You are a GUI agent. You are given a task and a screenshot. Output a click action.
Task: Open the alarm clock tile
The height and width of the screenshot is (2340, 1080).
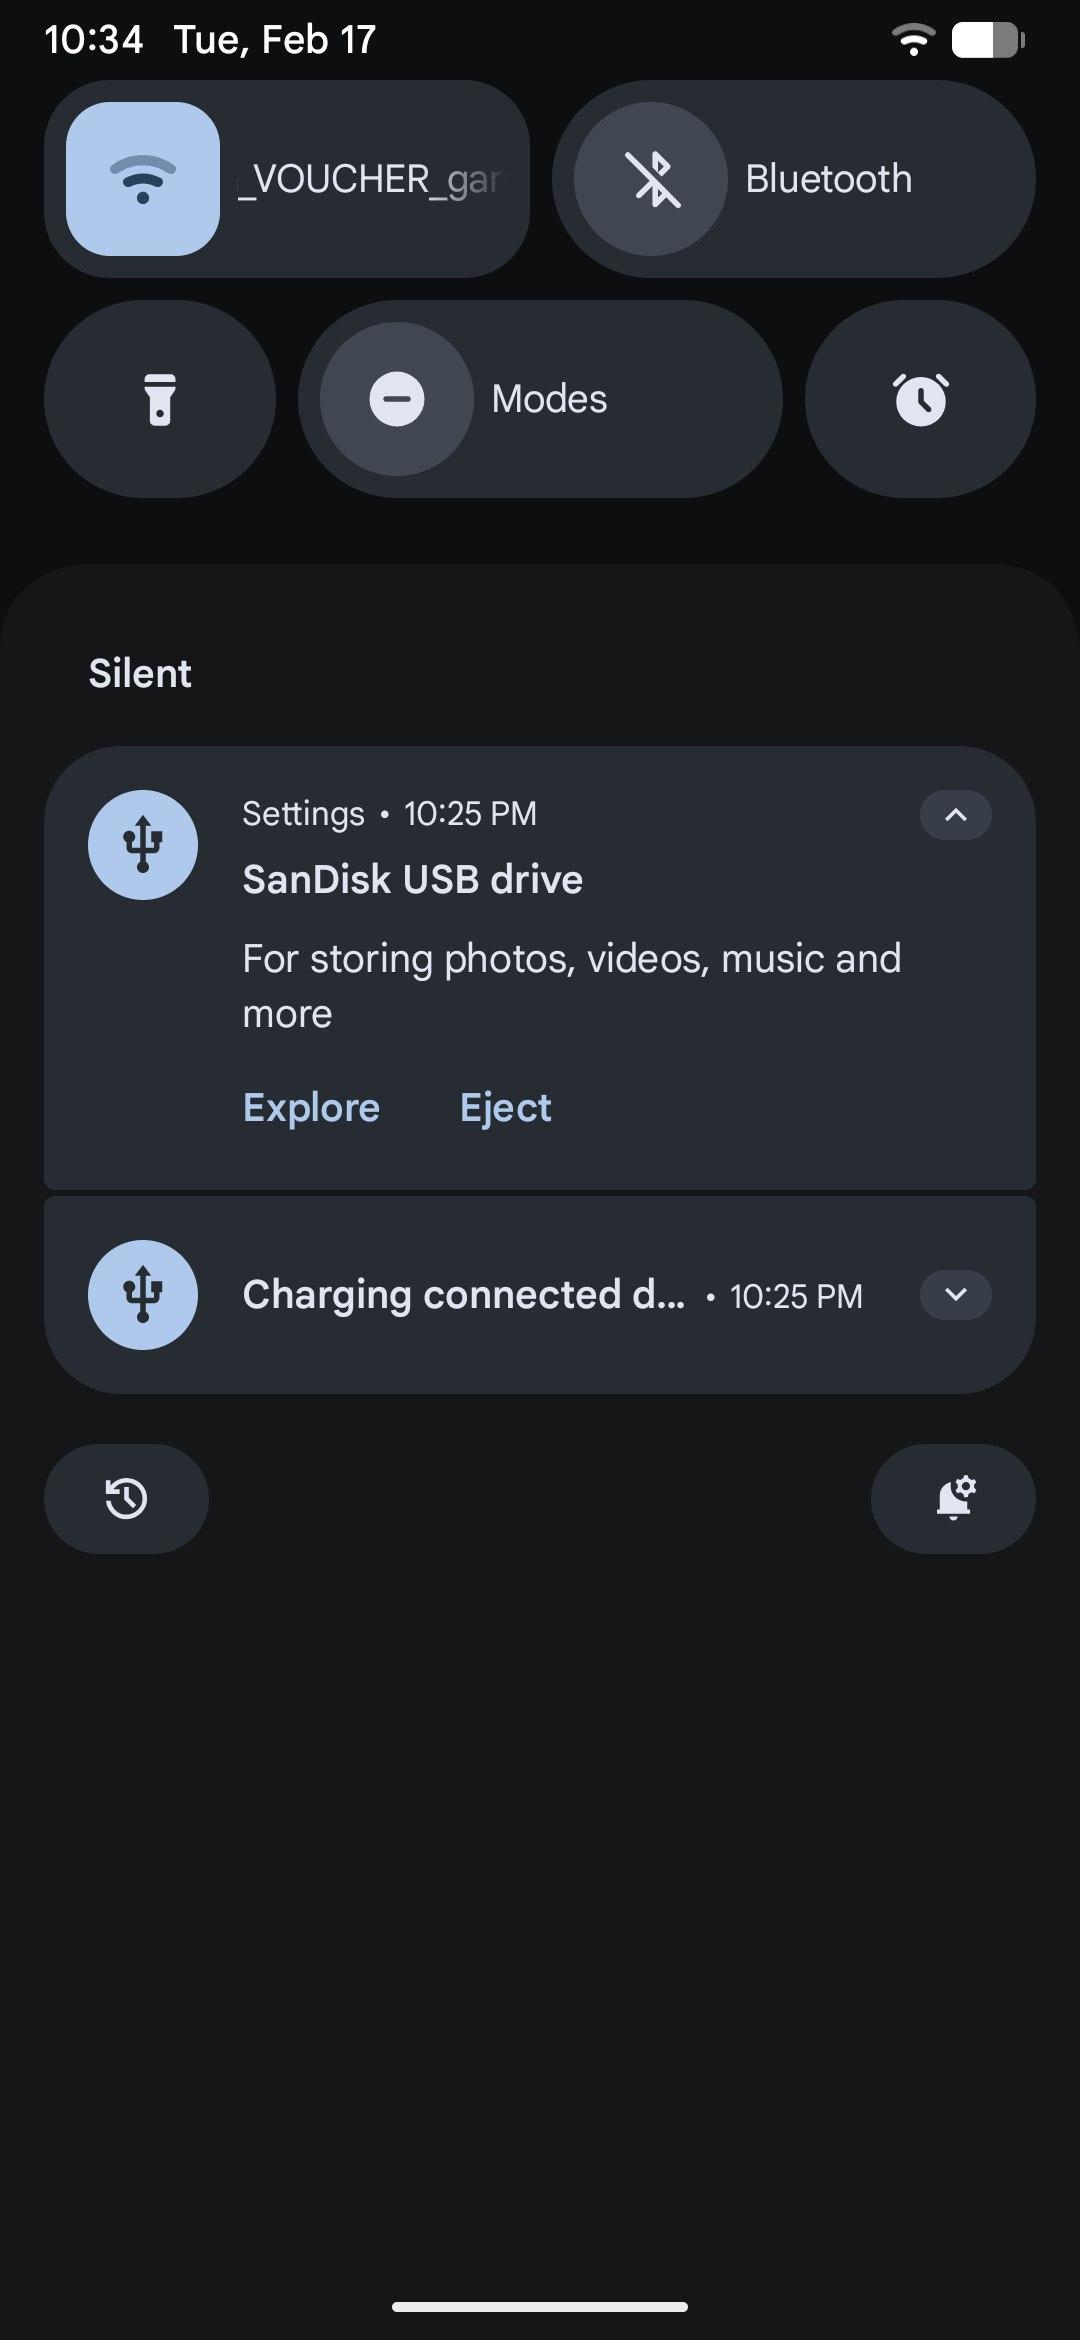pyautogui.click(x=920, y=399)
